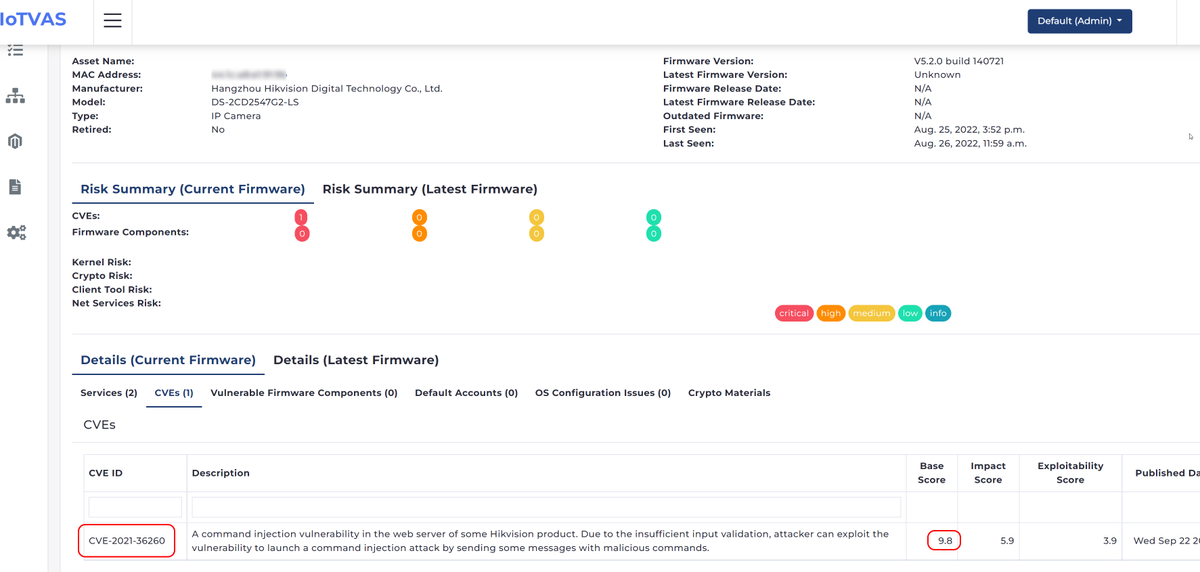
Task: Select Risk Summary (Current Firmware) tab
Action: [x=193, y=189]
